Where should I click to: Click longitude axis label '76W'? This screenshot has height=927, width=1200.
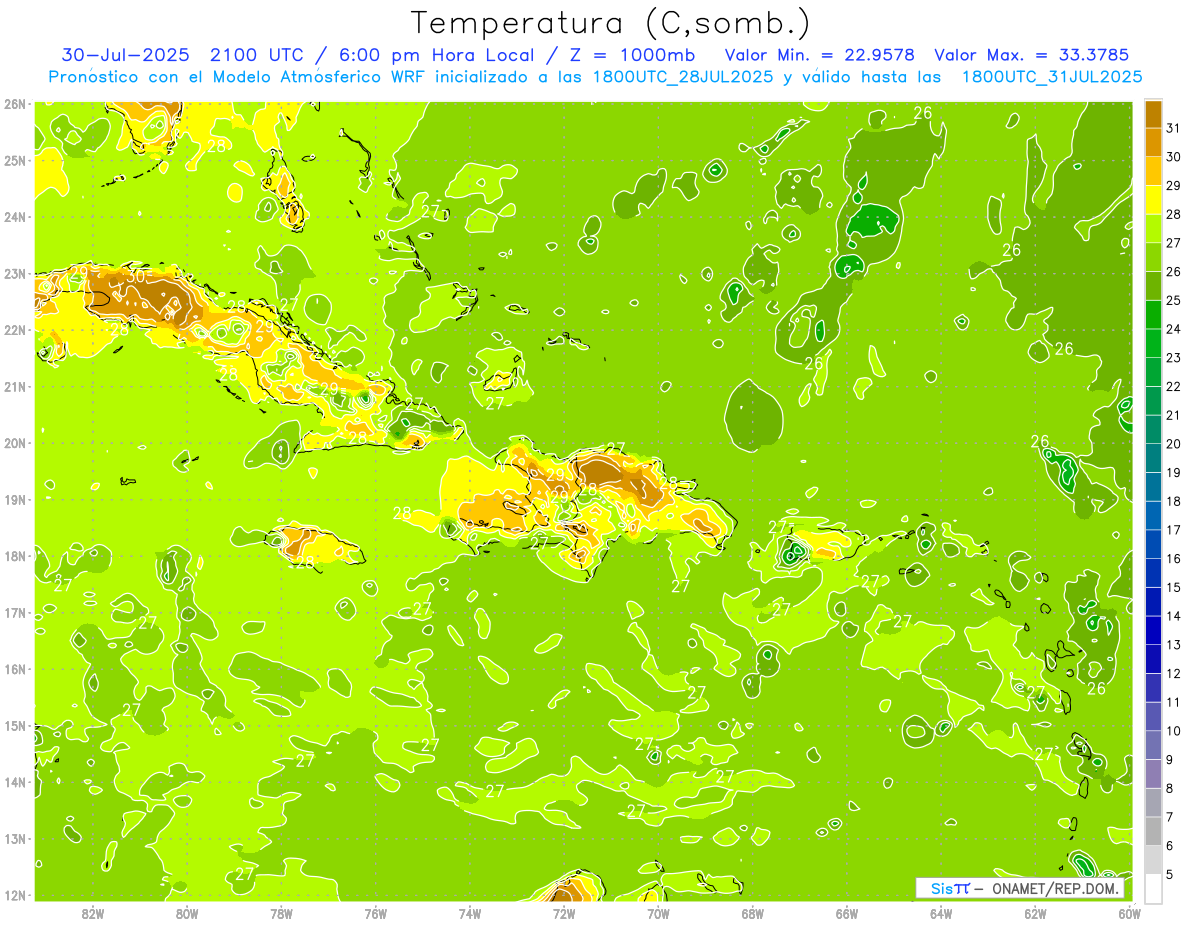[375, 914]
